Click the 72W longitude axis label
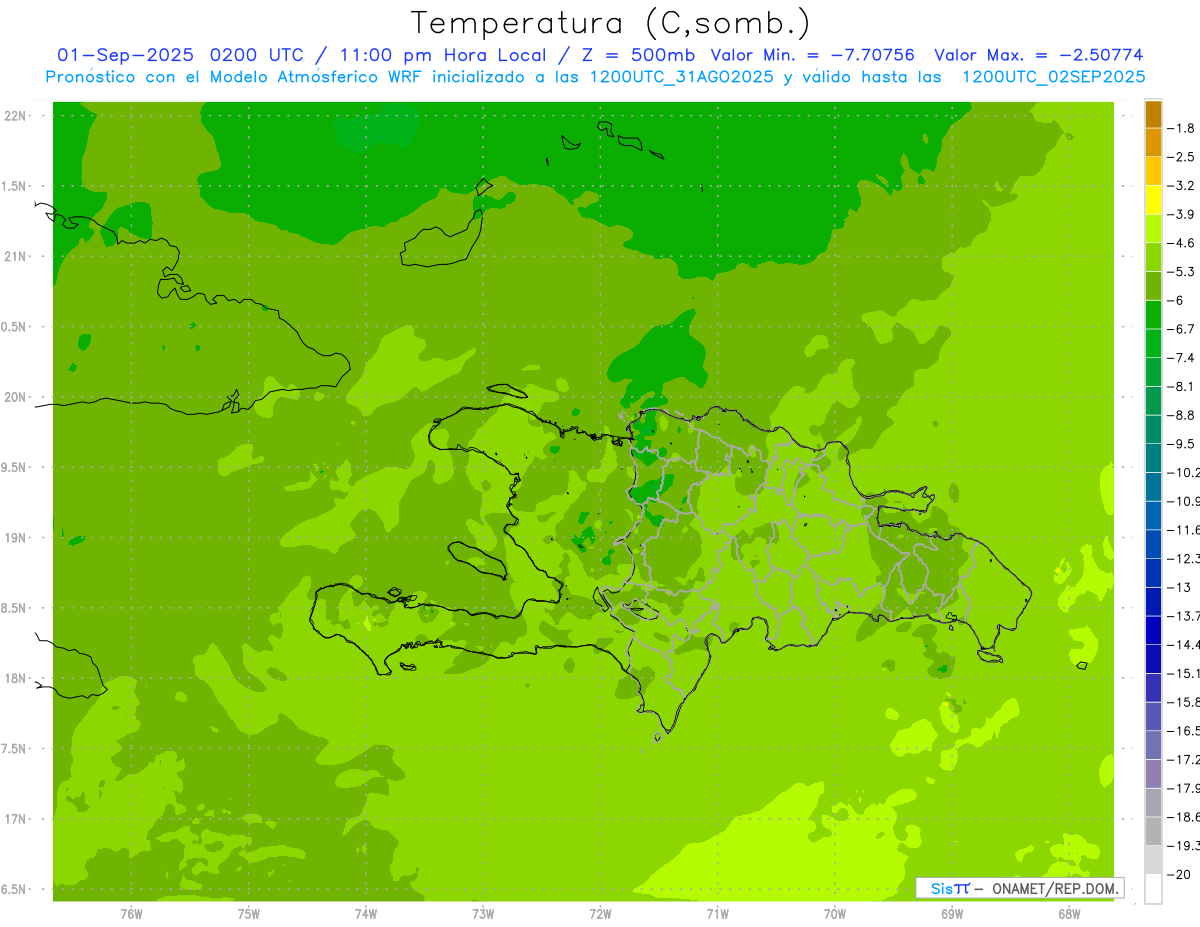The width and height of the screenshot is (1200, 927). coord(600,913)
